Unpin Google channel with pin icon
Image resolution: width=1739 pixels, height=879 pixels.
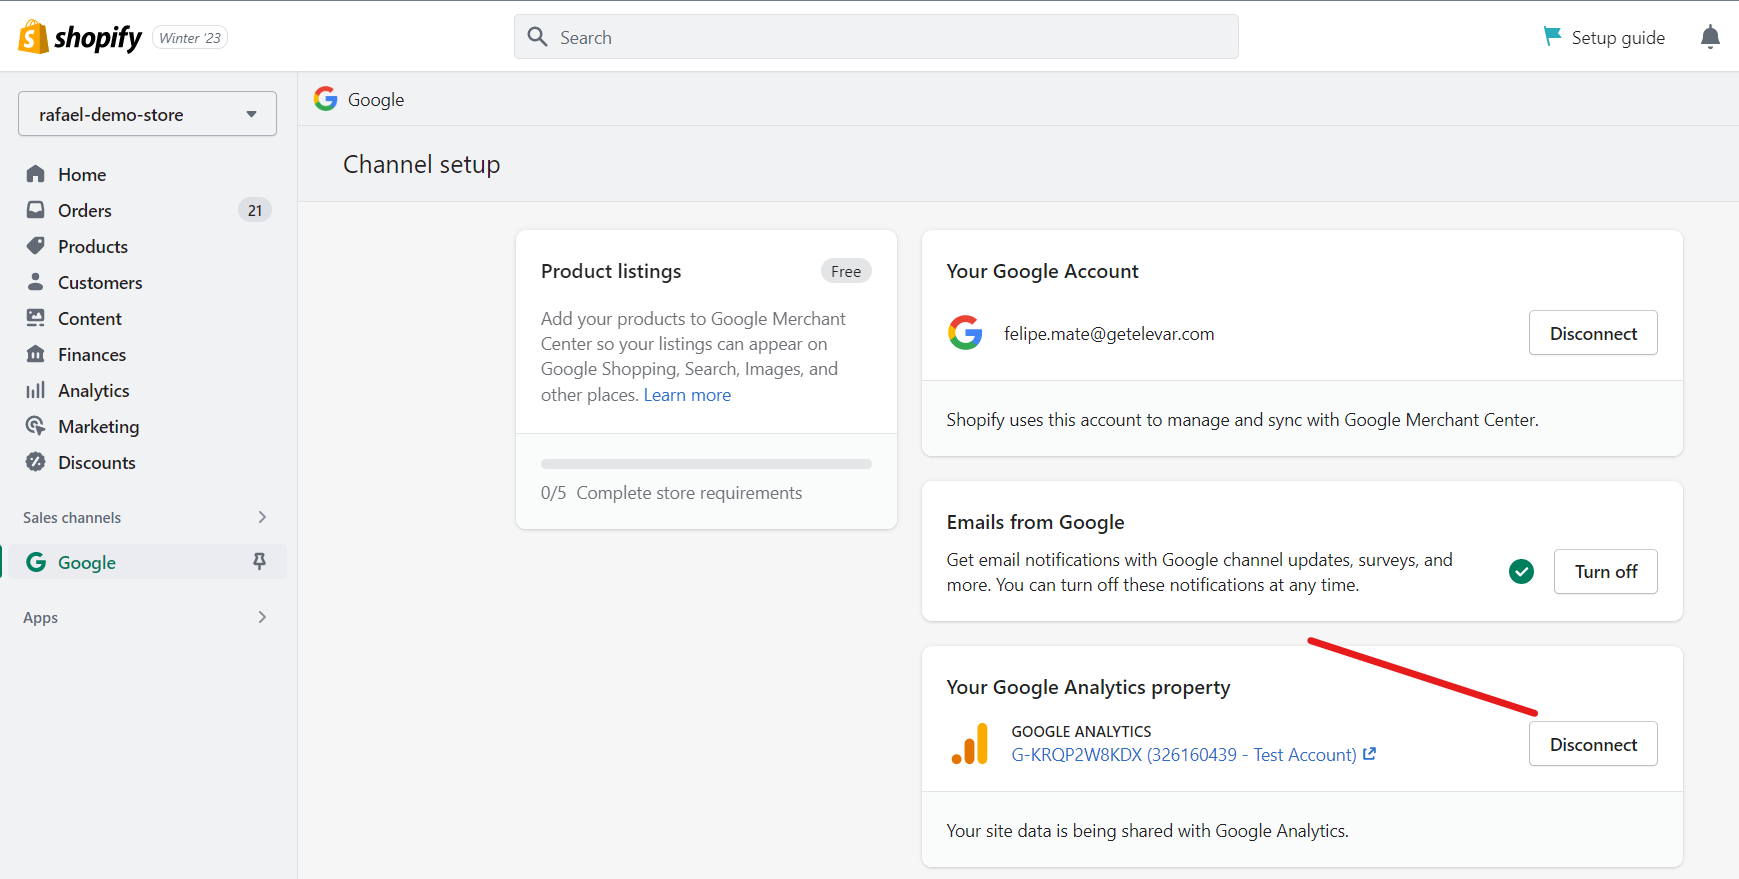(259, 561)
